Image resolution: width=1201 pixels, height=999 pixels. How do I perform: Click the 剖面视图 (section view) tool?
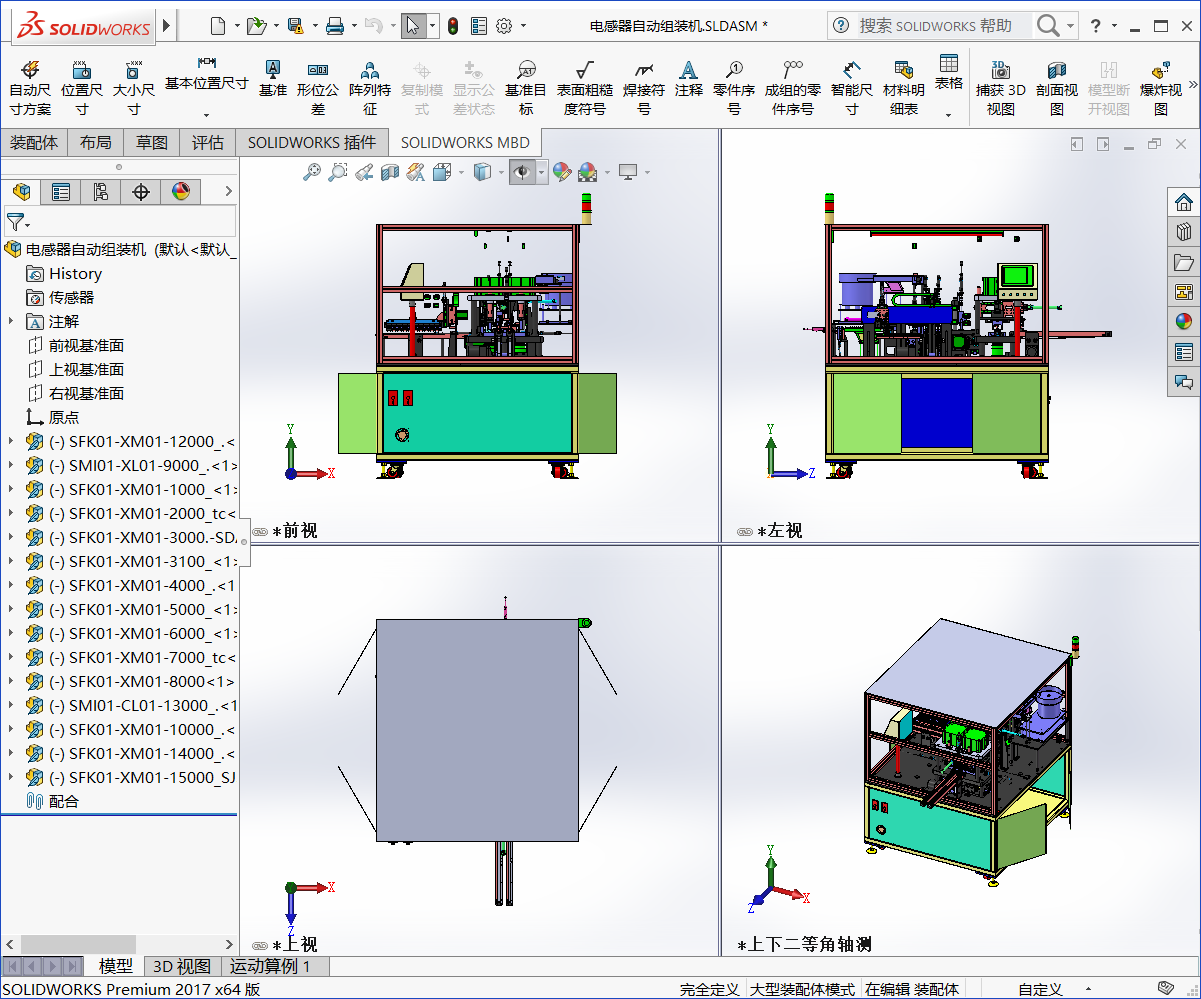pos(1057,87)
